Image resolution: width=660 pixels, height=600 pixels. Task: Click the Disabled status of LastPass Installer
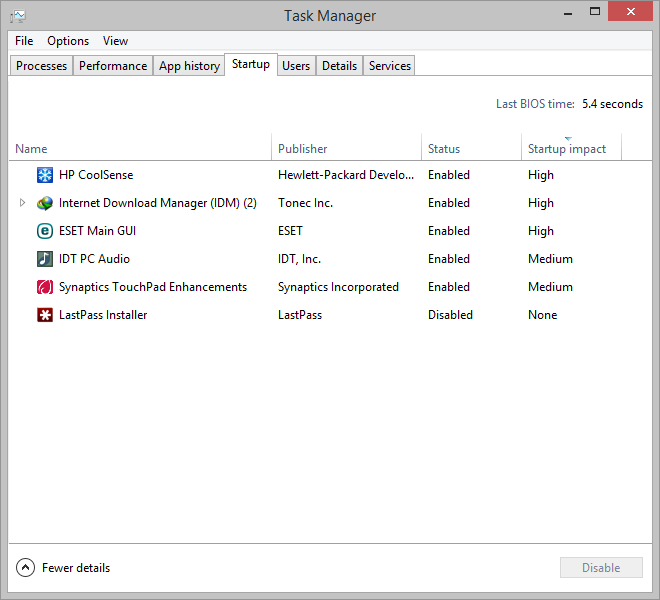click(450, 315)
